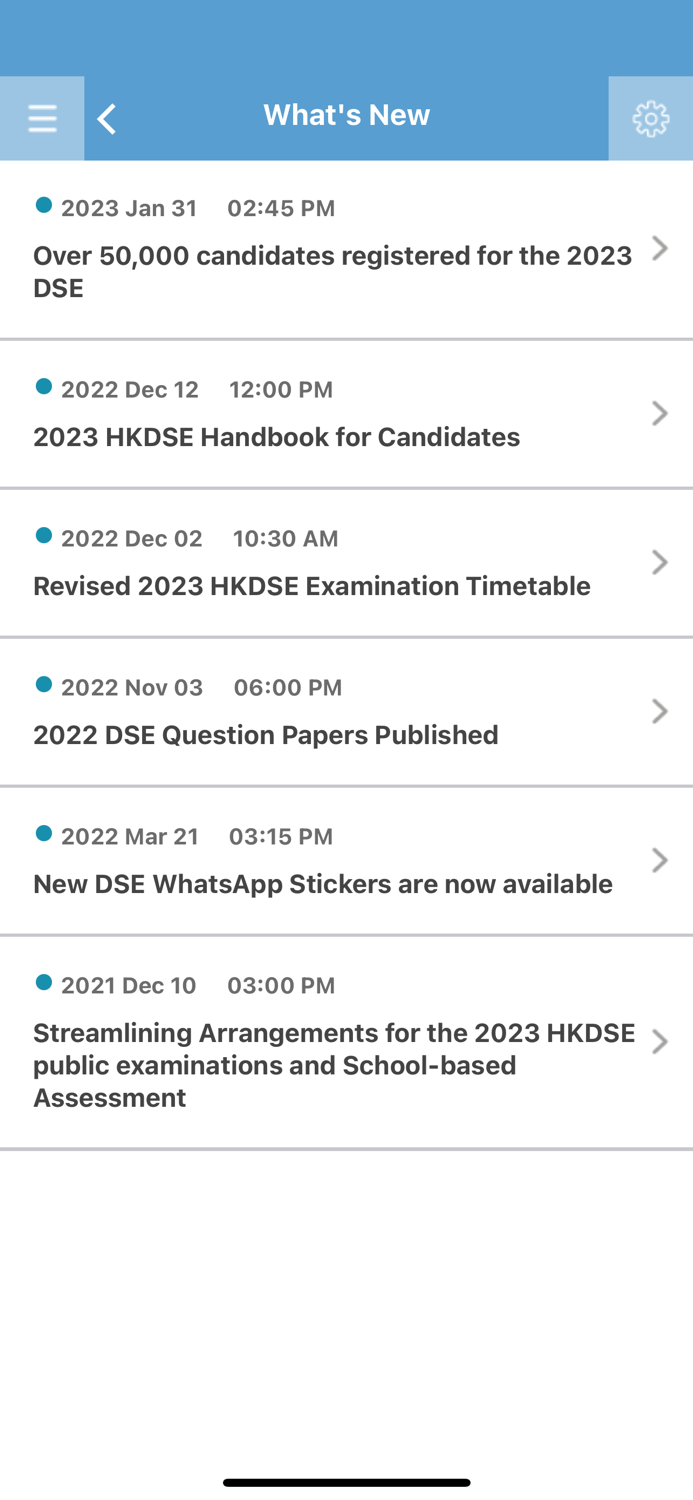Screen dimensions: 693x1500
Task: View the New DSE WhatsApp Stickers announcement
Action: click(322, 884)
